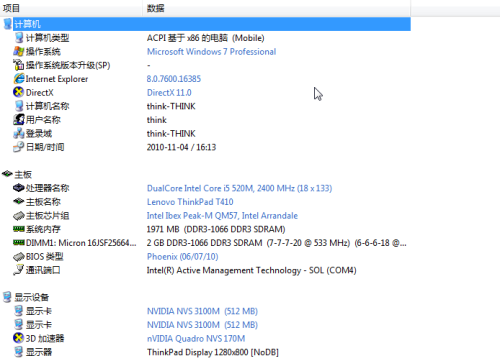
Task: Select the 处理器名称 label
Action: pyautogui.click(x=48, y=188)
